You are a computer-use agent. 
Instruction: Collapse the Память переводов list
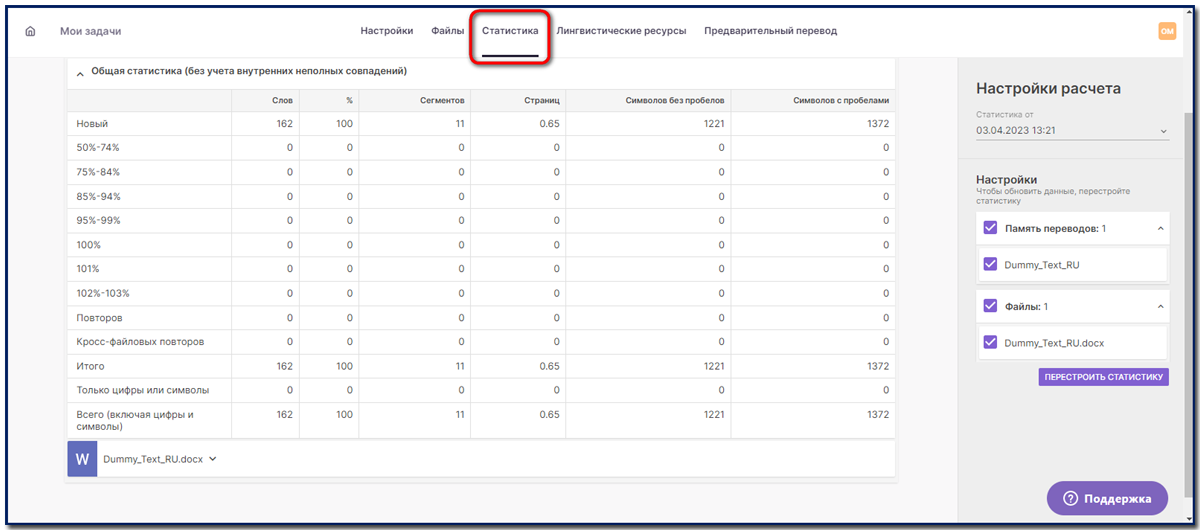pos(1160,229)
